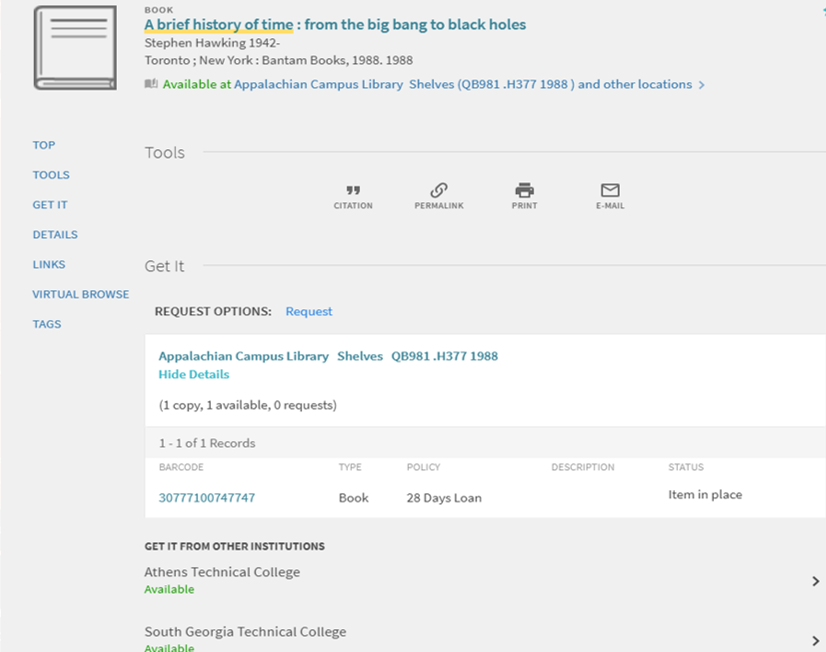Click the Citation quote icon

click(352, 191)
